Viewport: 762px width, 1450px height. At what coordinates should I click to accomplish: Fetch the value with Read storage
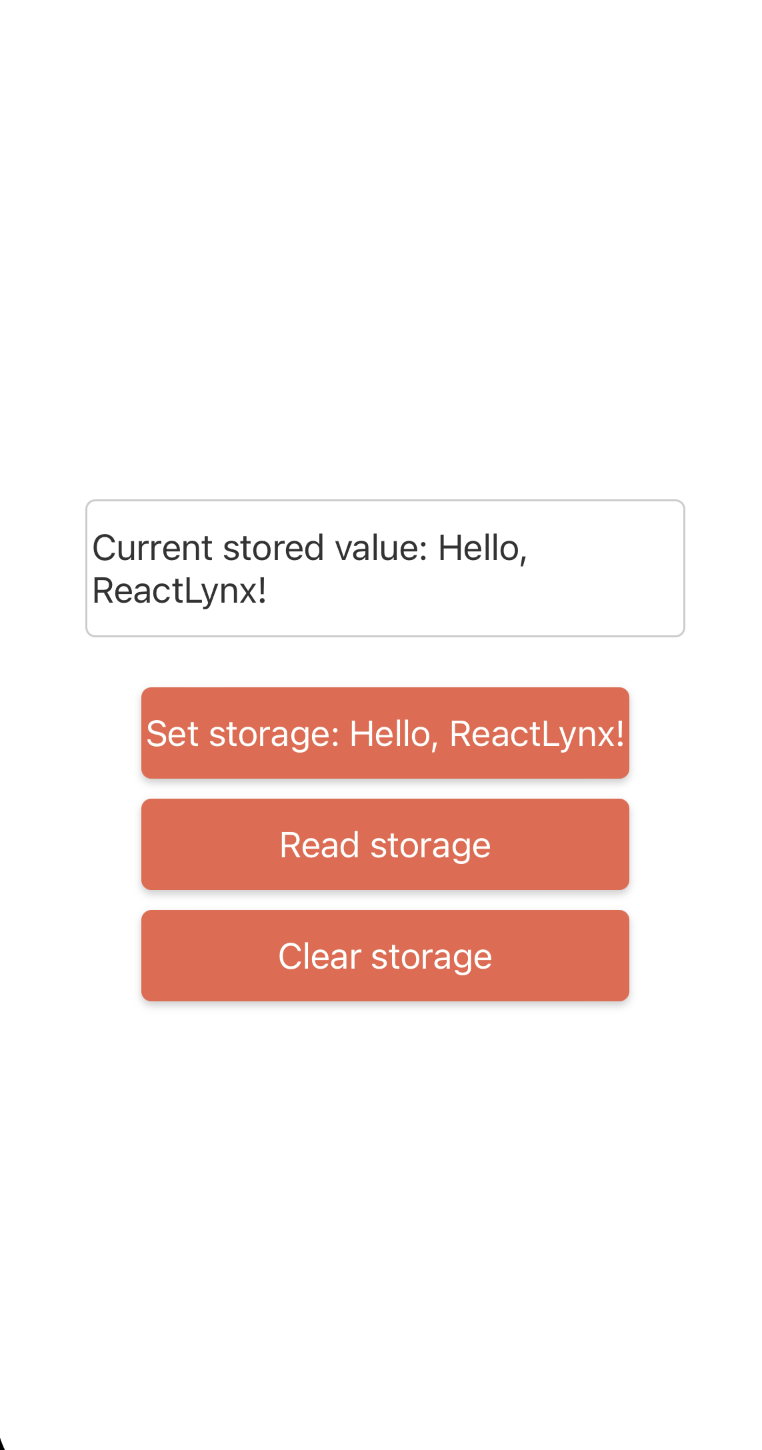(385, 844)
